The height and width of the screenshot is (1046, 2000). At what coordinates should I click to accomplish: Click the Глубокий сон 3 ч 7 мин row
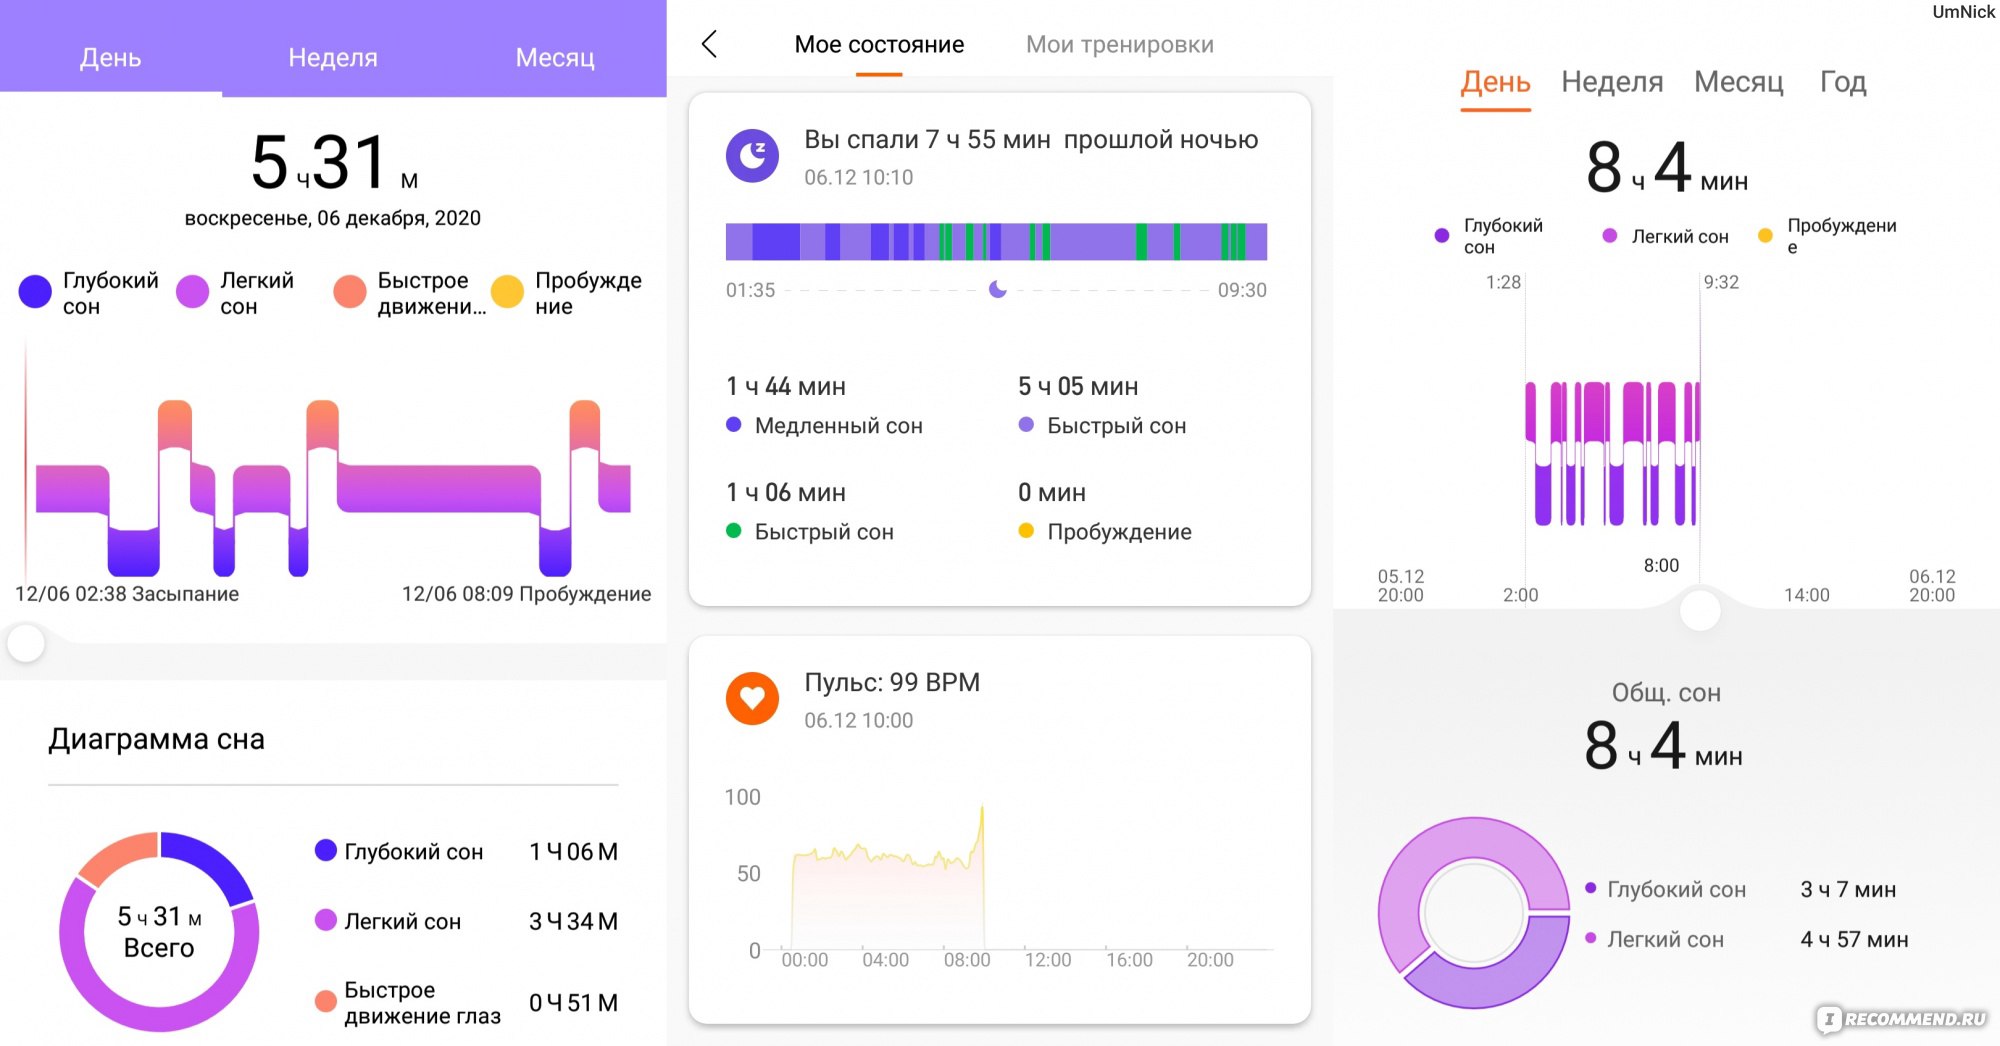click(1741, 889)
